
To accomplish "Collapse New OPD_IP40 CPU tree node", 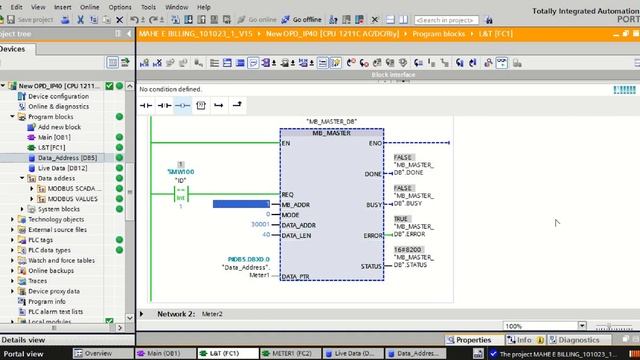I will [x=3, y=86].
